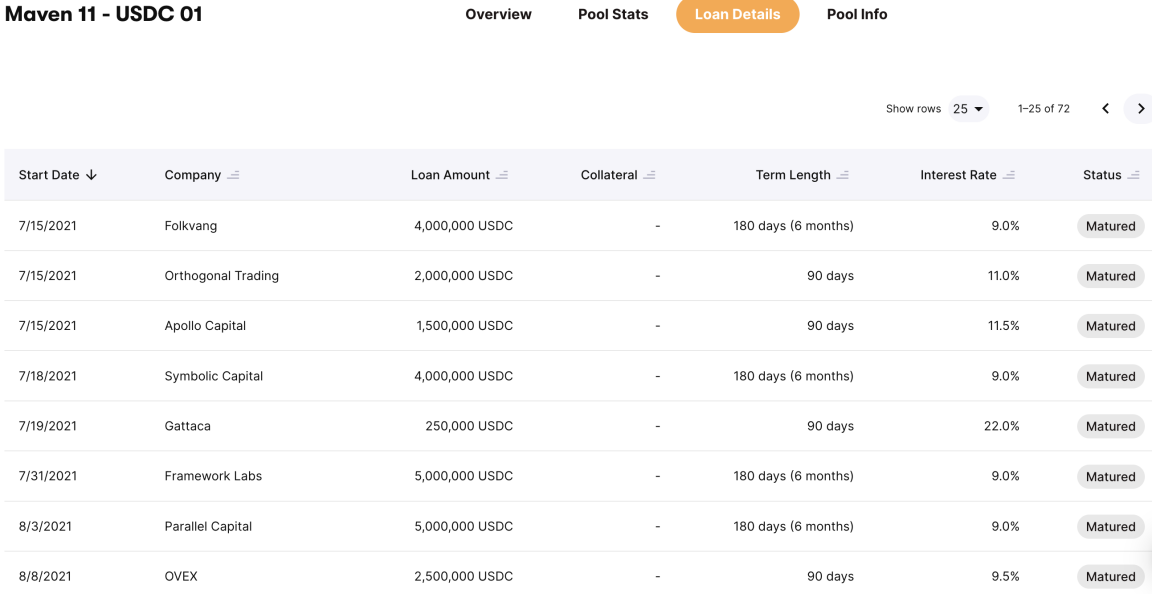Viewport: 1152px width, 594px height.
Task: Click the Interest Rate column header label
Action: 958,175
